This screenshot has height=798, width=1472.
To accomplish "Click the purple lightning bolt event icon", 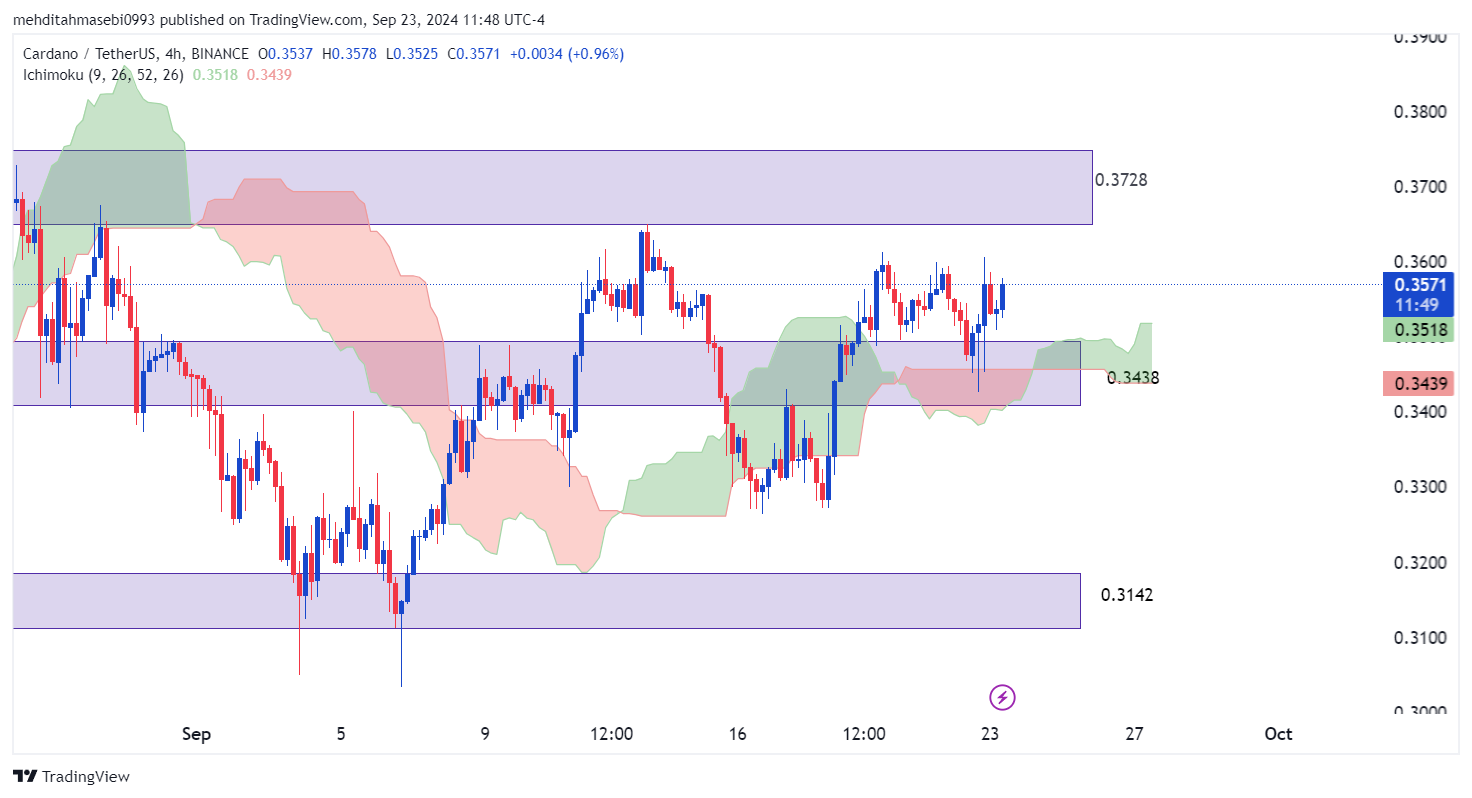I will coord(1002,697).
